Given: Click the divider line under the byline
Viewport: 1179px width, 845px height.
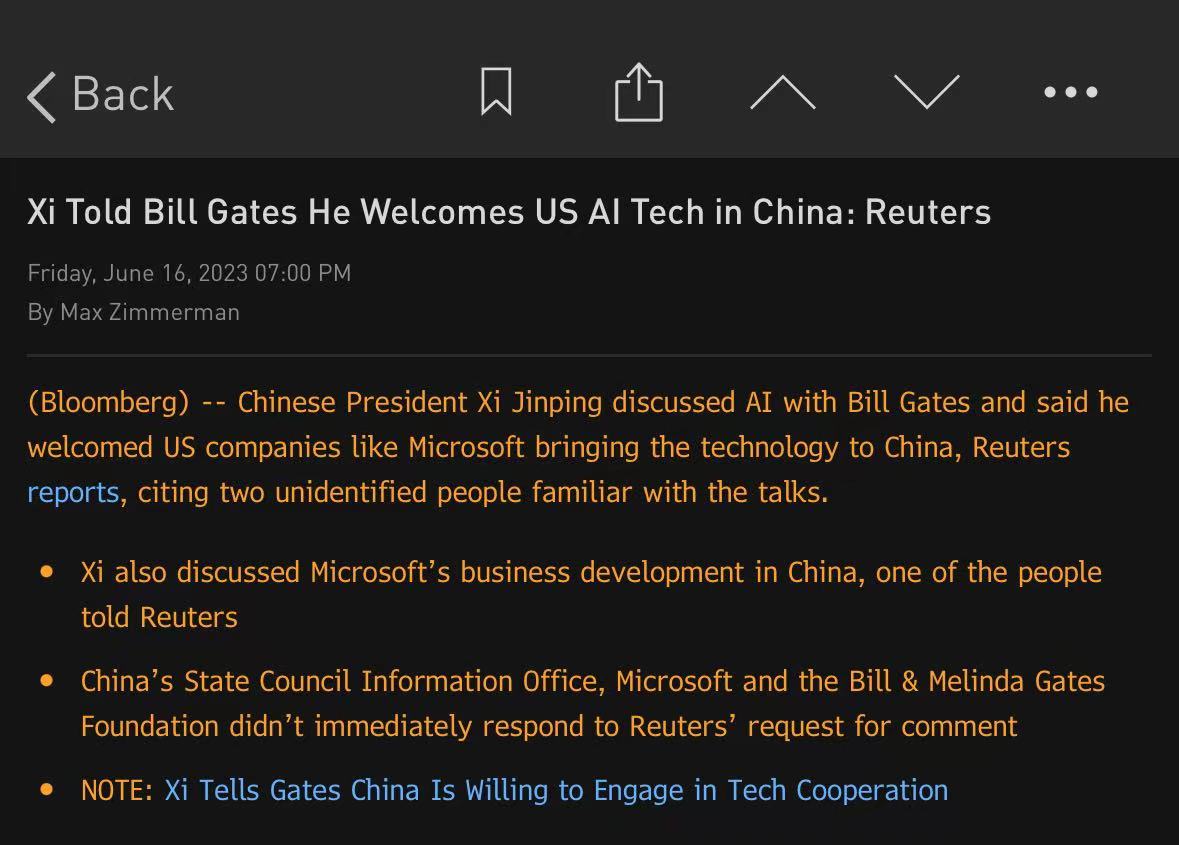Looking at the screenshot, I should (589, 355).
